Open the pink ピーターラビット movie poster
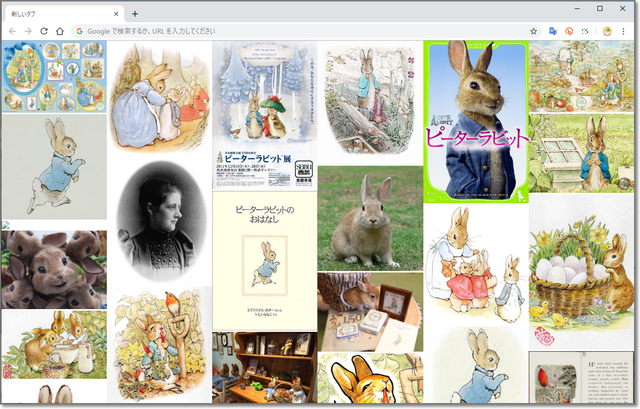 click(475, 121)
